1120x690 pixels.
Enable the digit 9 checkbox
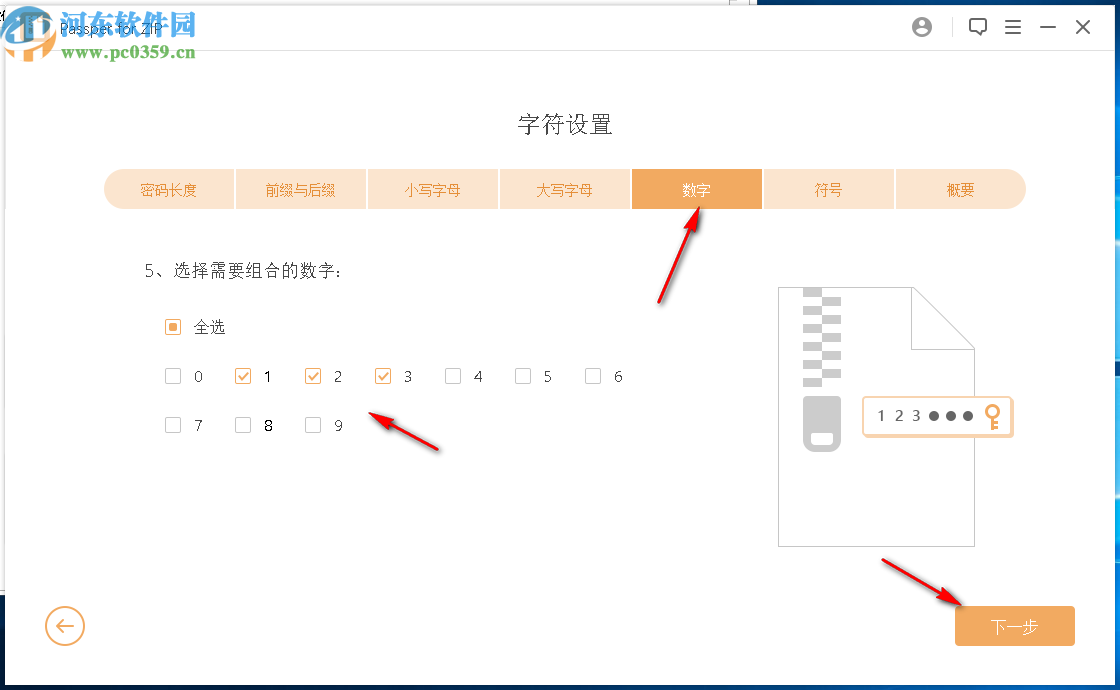(312, 425)
